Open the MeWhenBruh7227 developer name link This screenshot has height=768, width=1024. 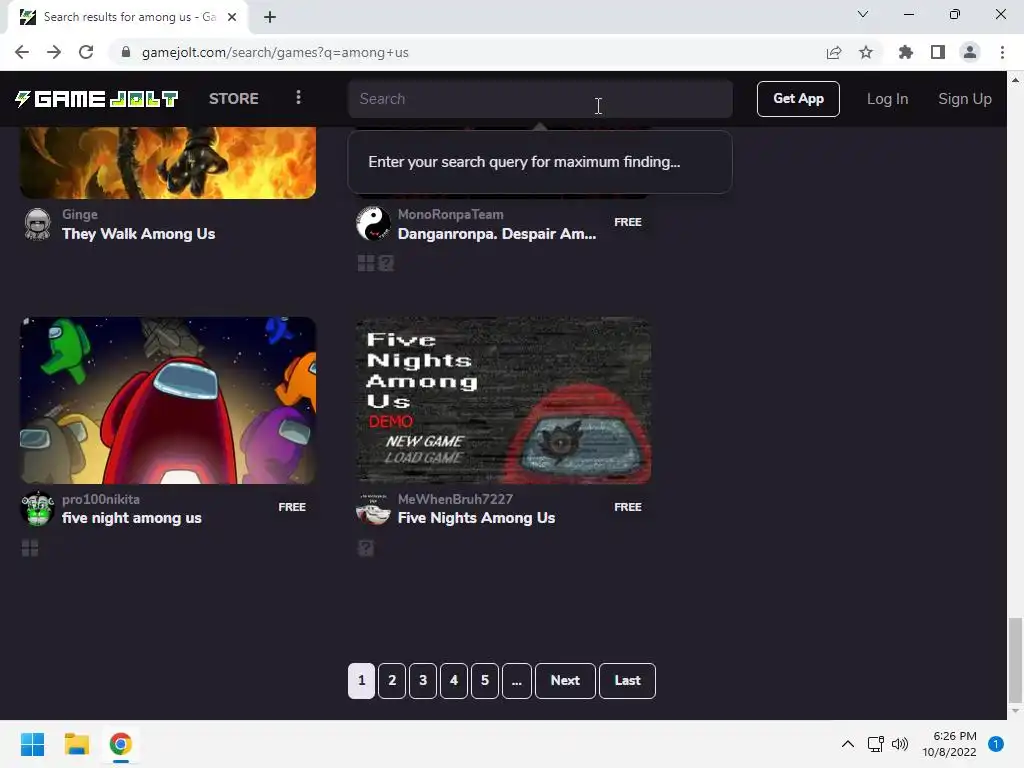tap(455, 499)
